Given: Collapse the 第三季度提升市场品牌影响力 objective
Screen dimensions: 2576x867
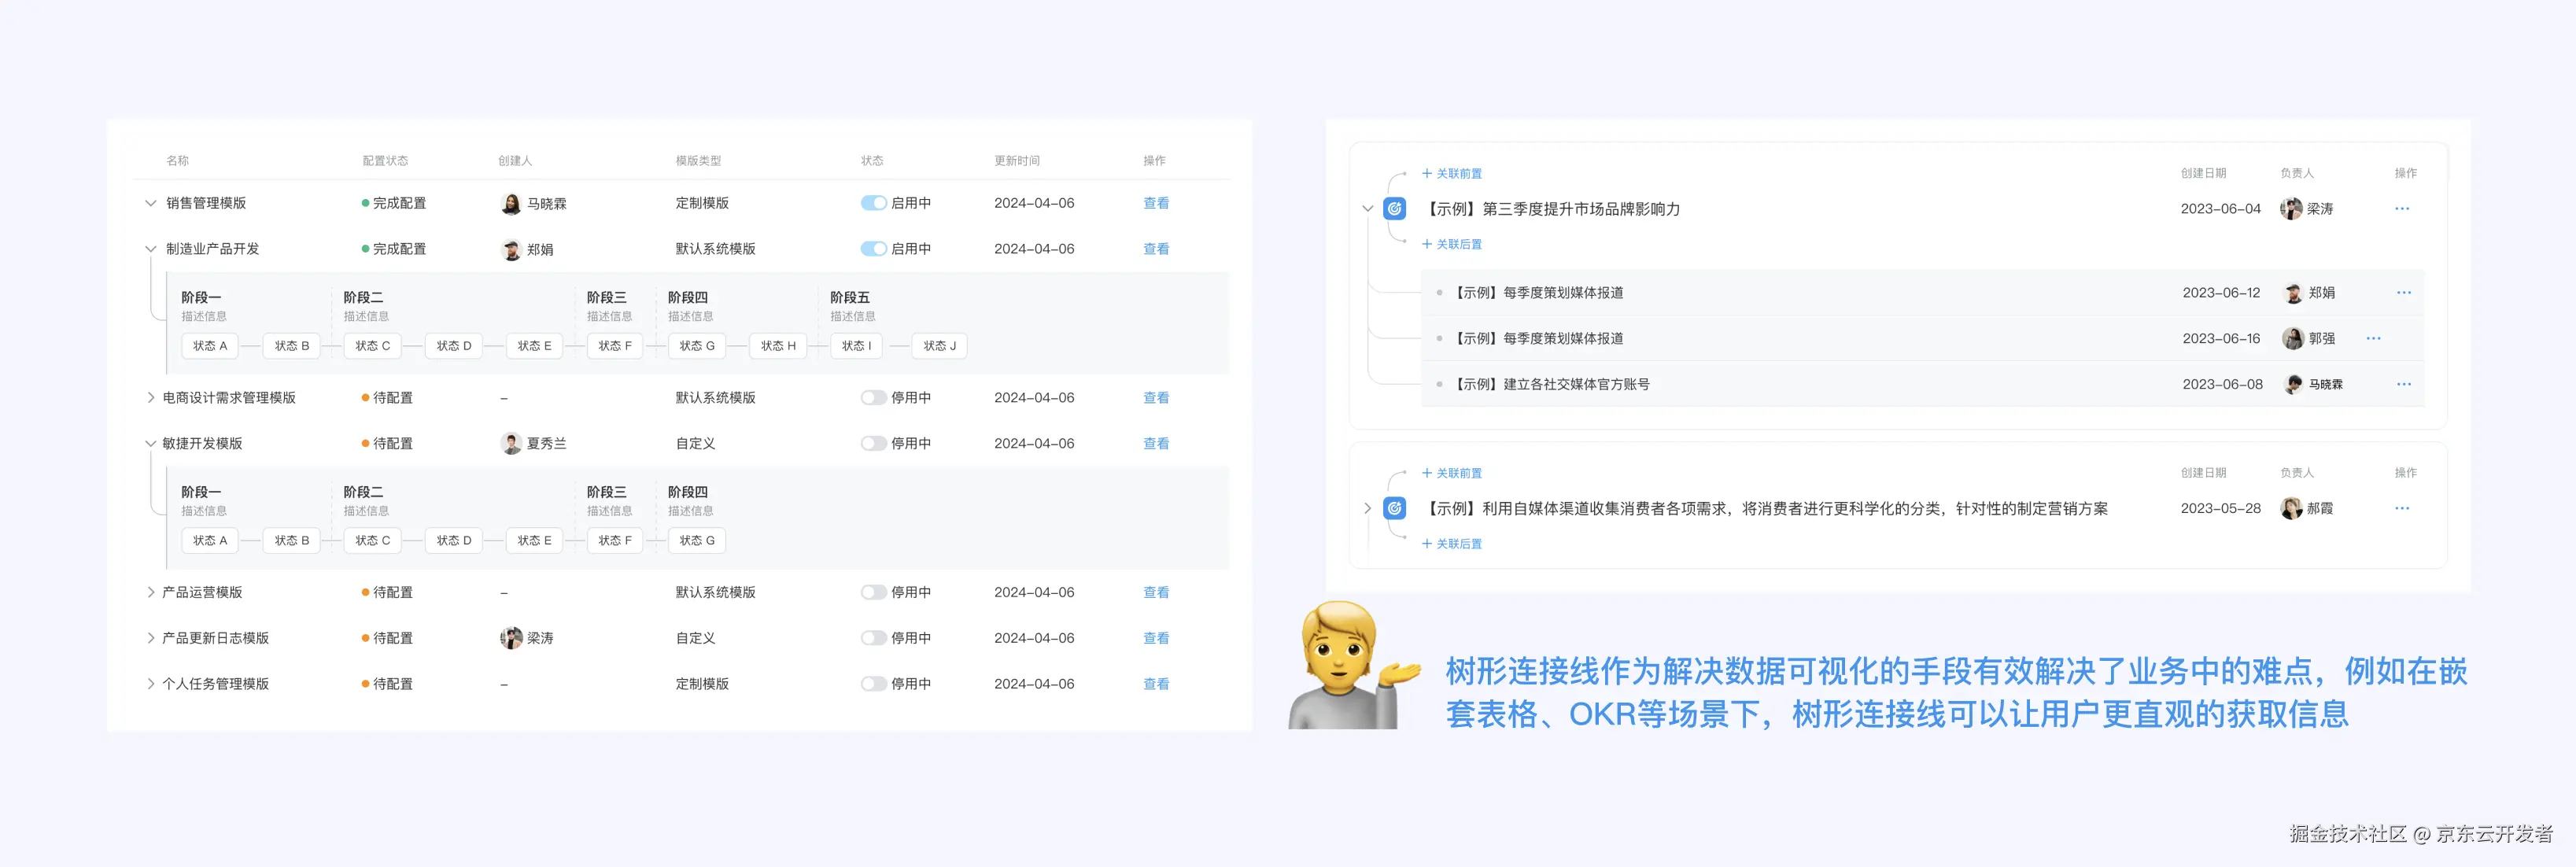Looking at the screenshot, I should pyautogui.click(x=1367, y=209).
